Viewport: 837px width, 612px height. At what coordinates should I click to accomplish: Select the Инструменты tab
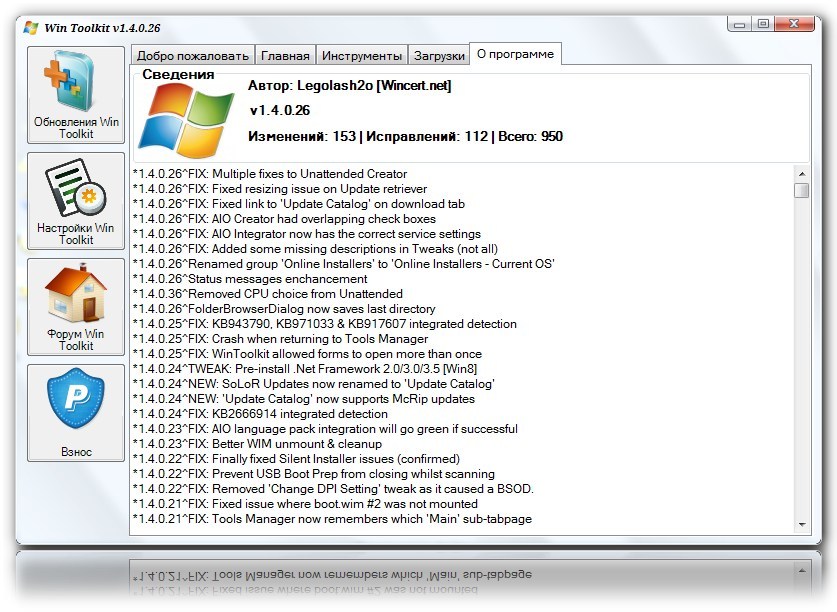point(362,56)
